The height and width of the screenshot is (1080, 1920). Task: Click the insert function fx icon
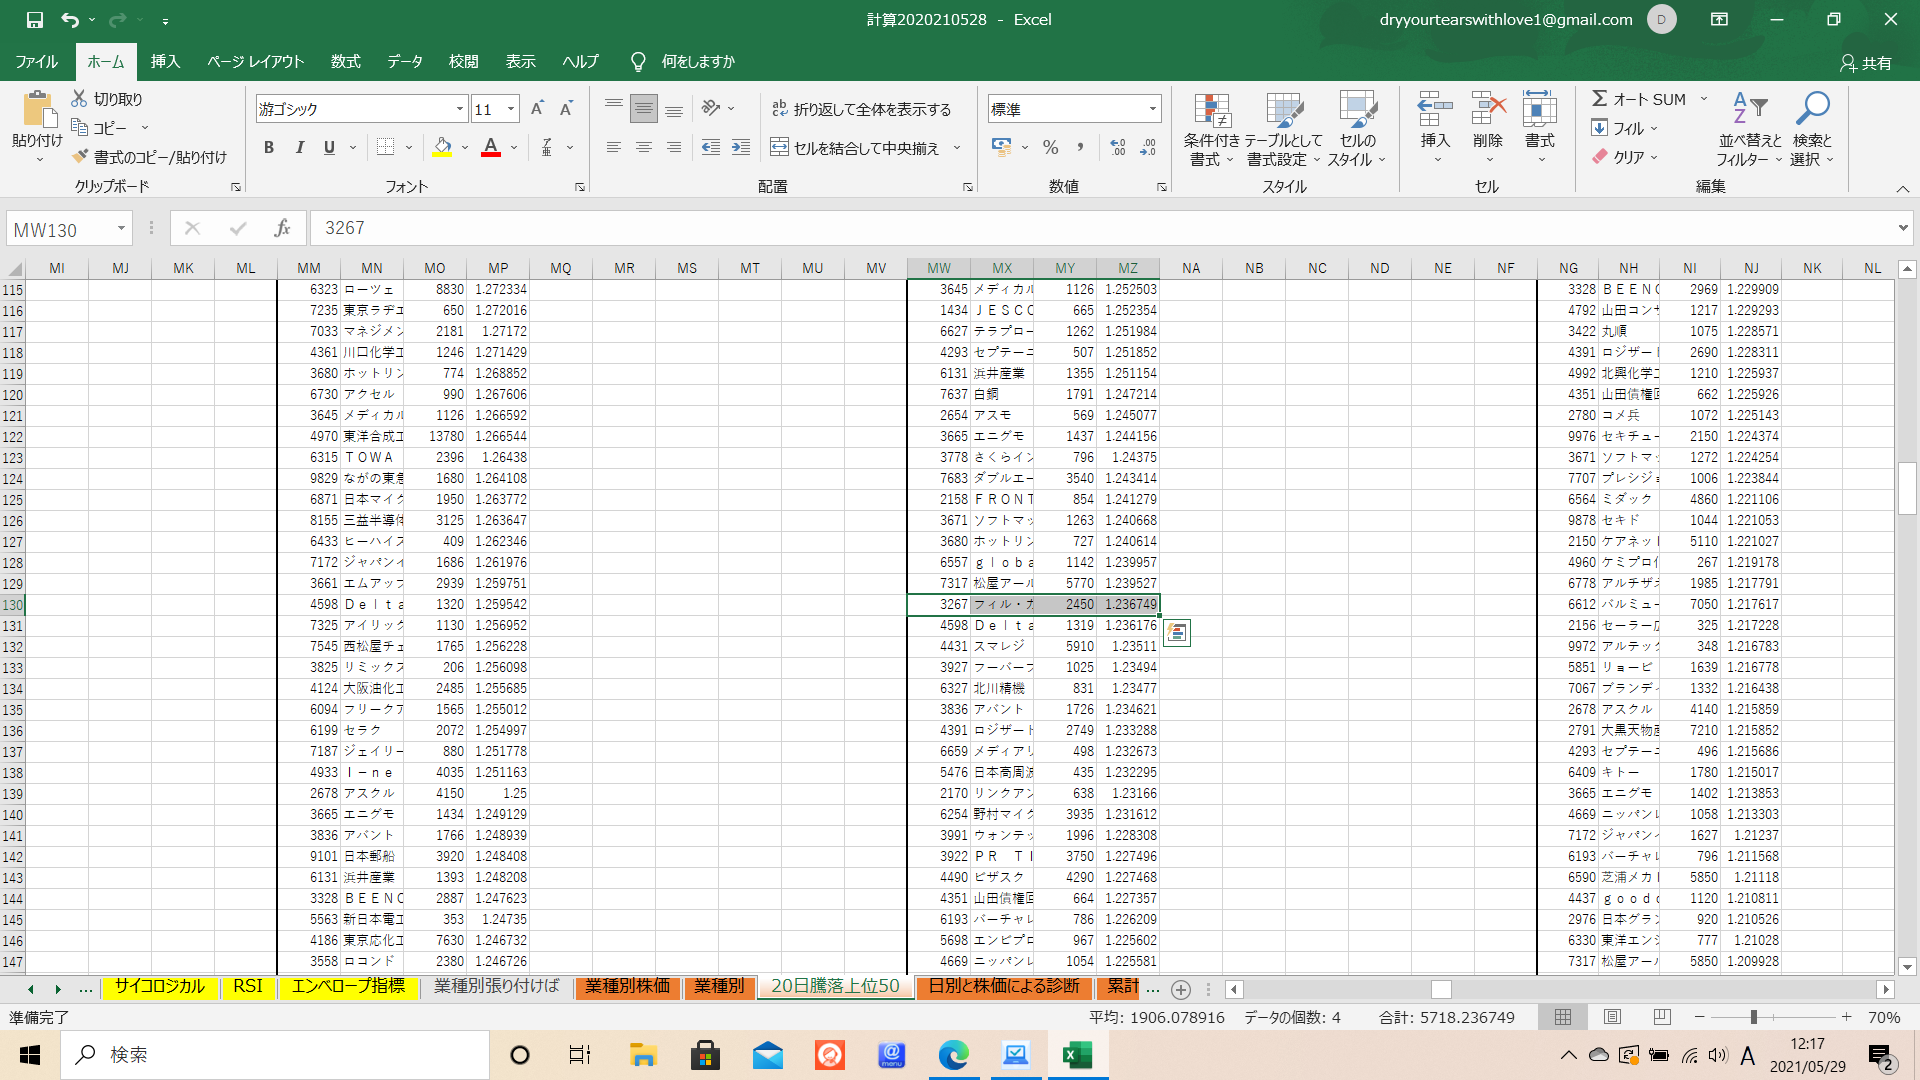pyautogui.click(x=282, y=228)
